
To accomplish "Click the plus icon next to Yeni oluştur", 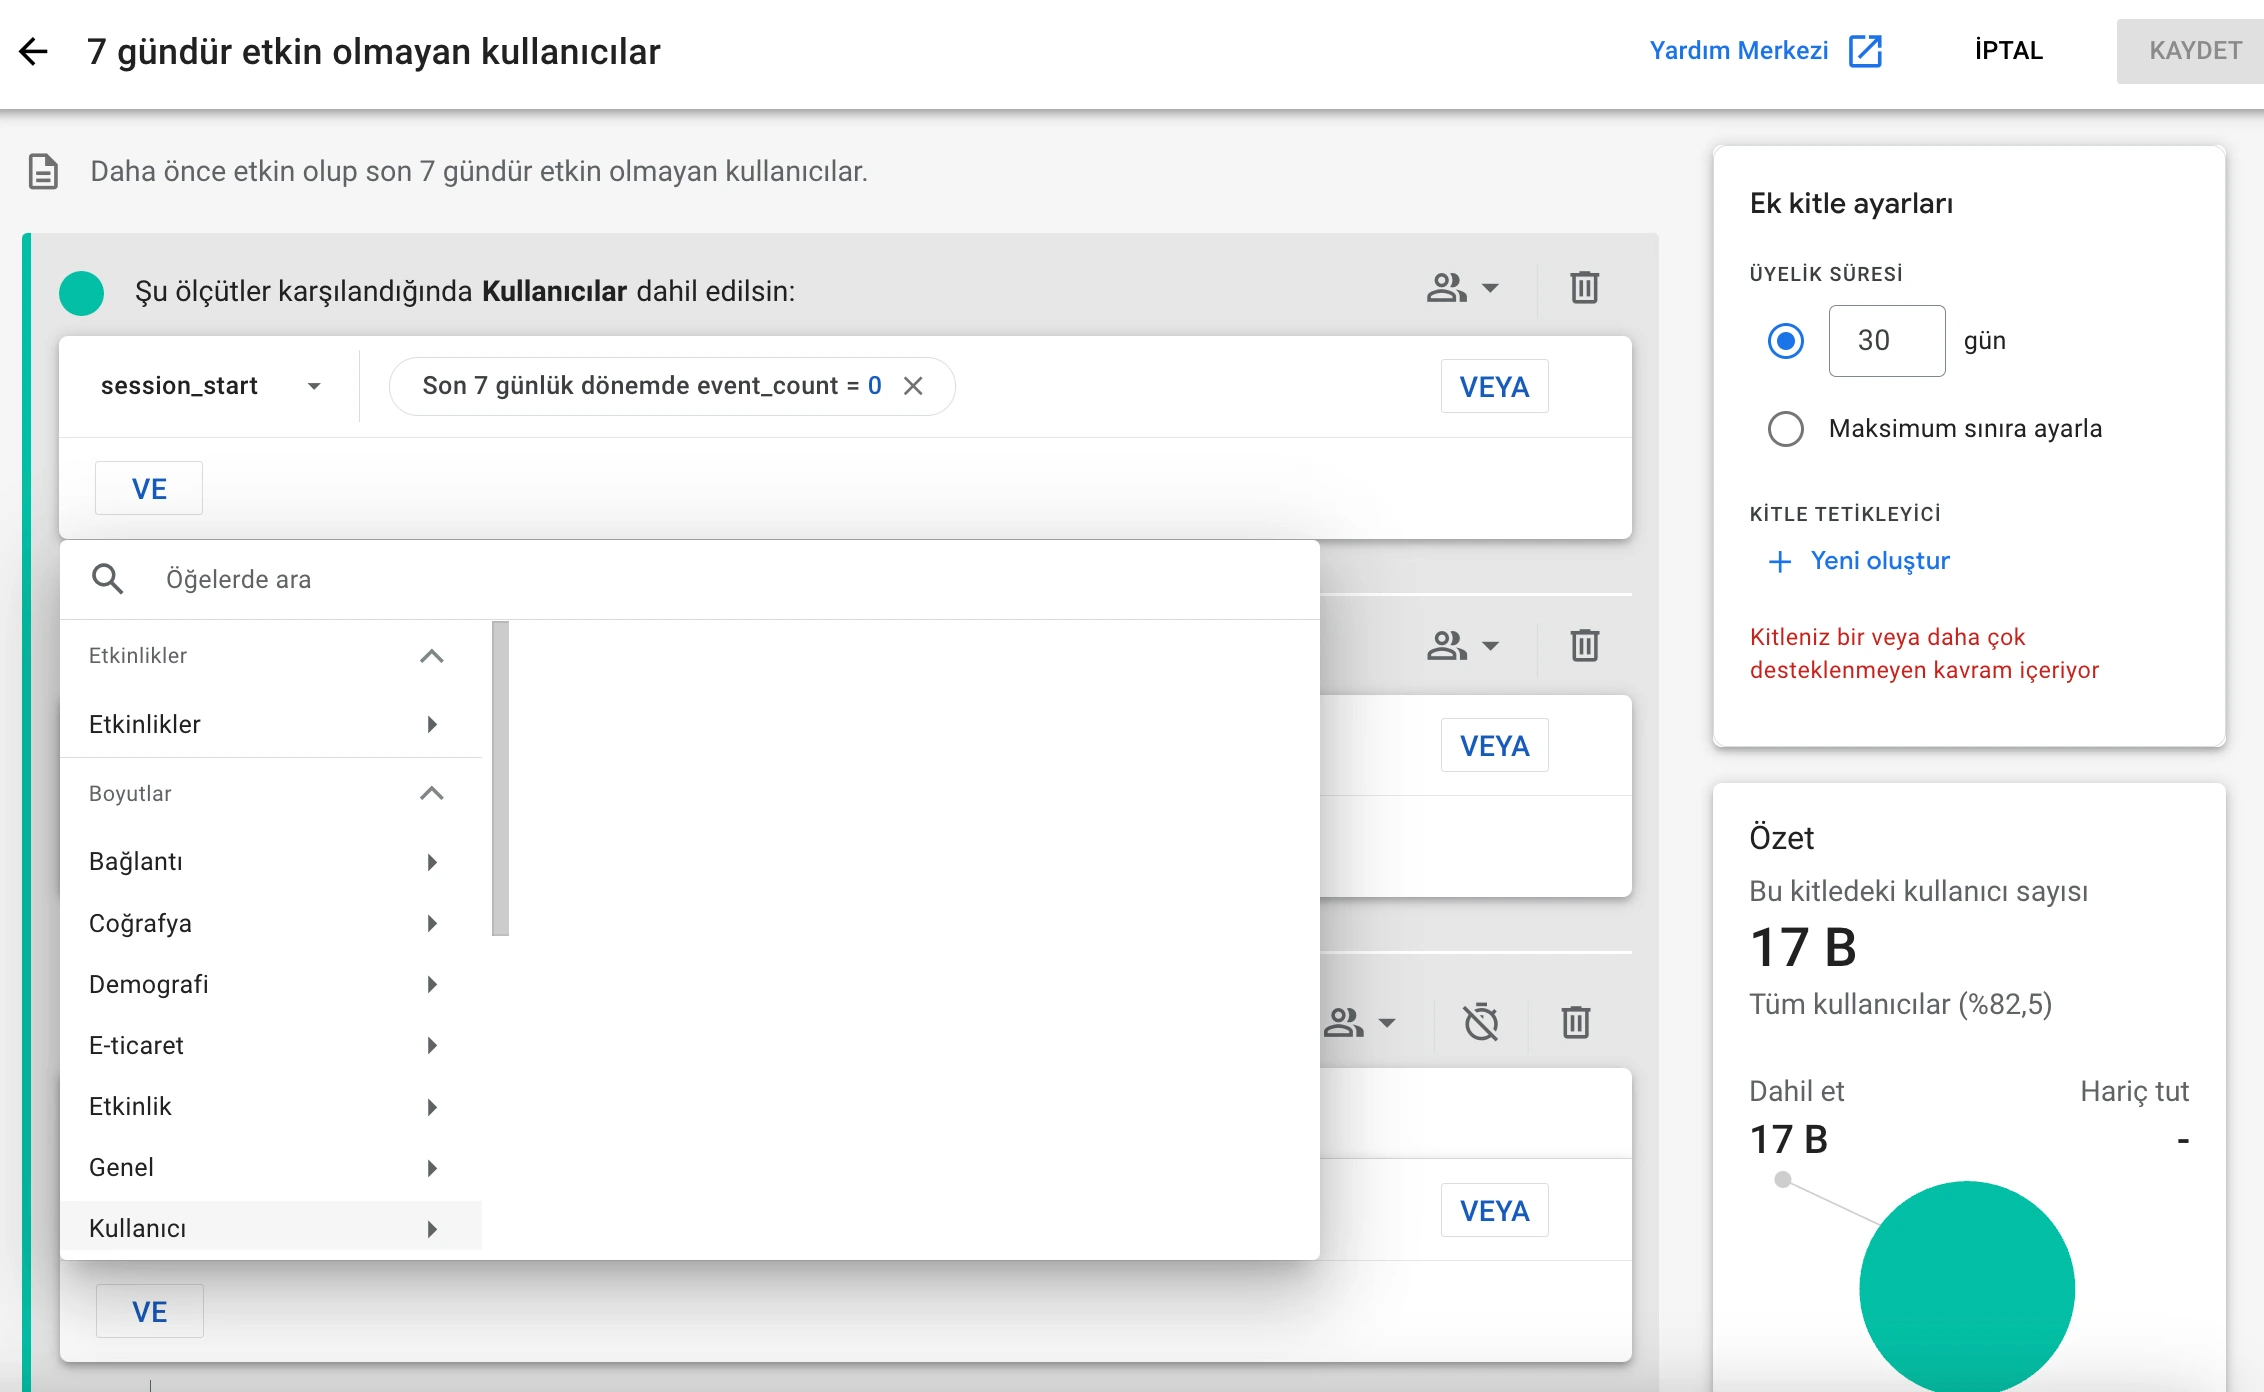I will point(1779,561).
